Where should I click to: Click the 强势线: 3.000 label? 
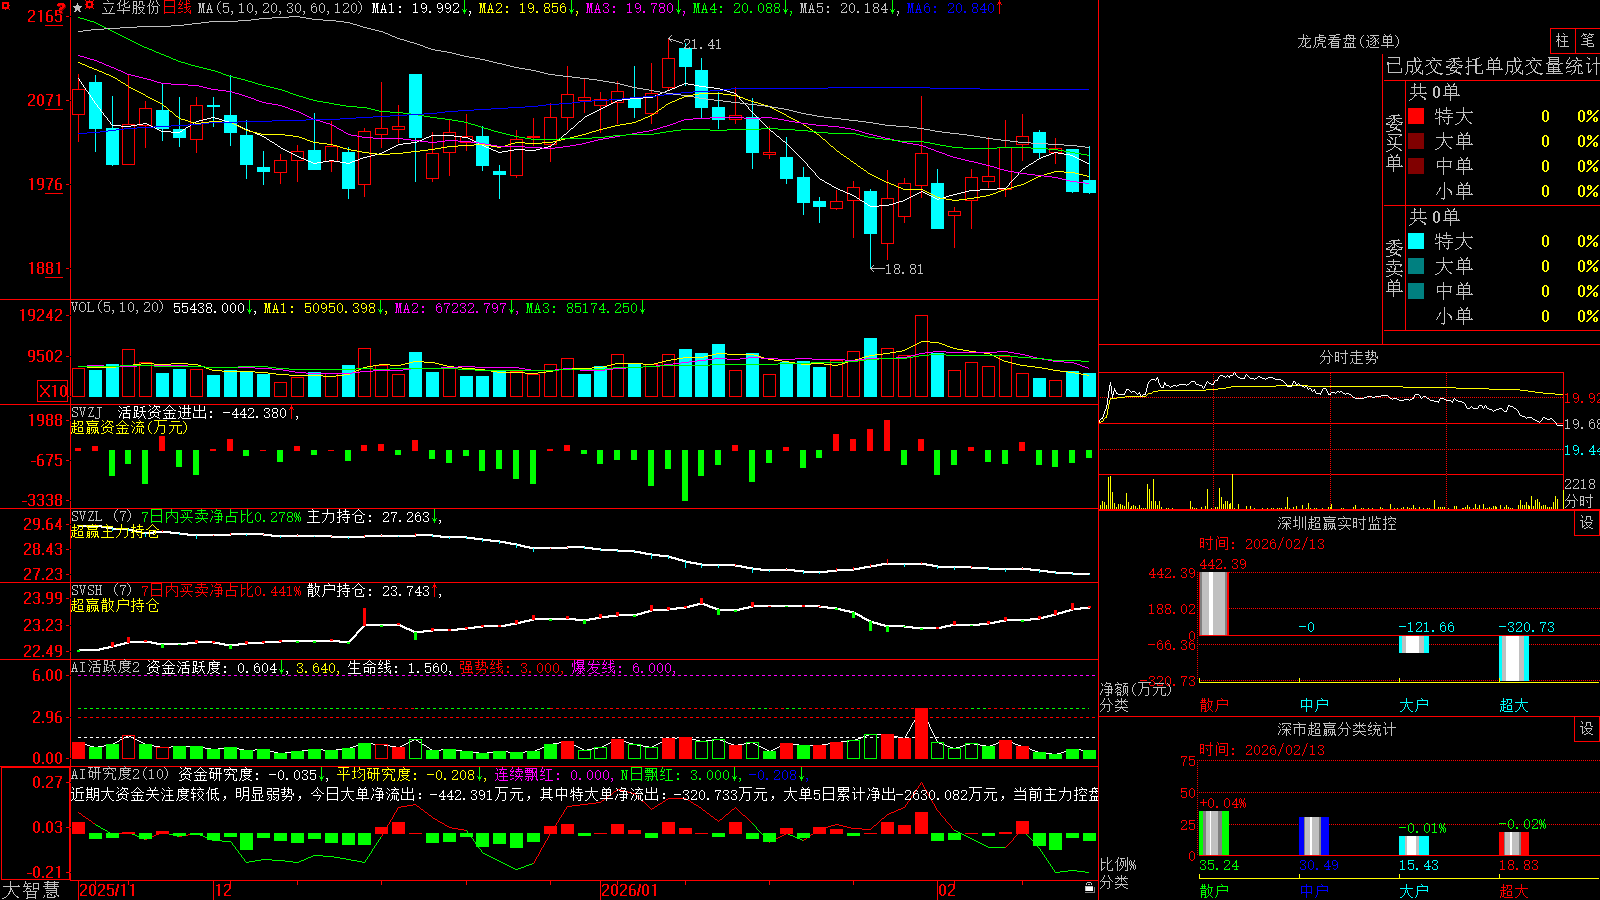510,667
